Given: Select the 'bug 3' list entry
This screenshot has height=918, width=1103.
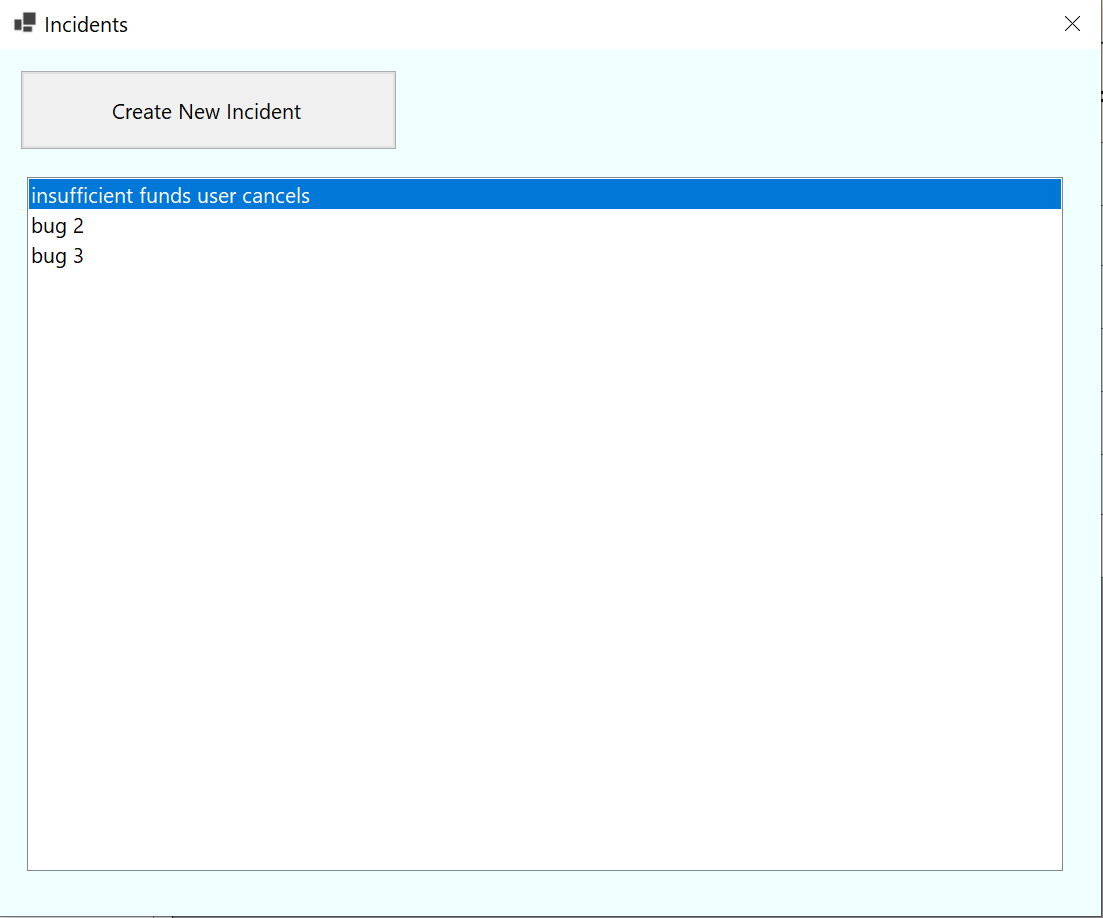Looking at the screenshot, I should click(58, 256).
